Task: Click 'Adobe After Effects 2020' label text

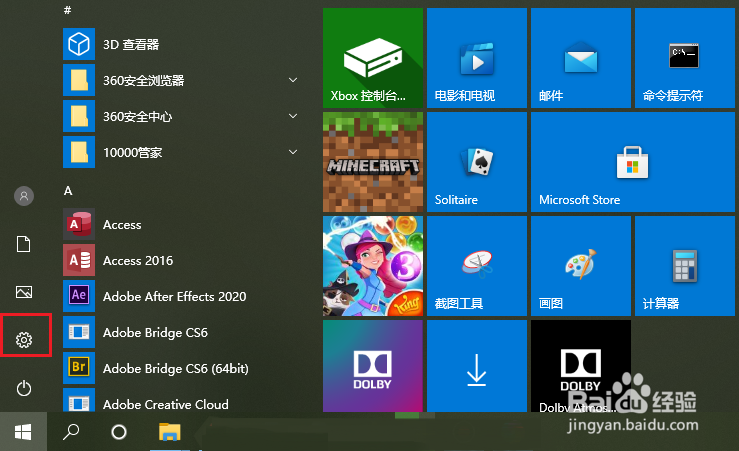Action: 174,296
